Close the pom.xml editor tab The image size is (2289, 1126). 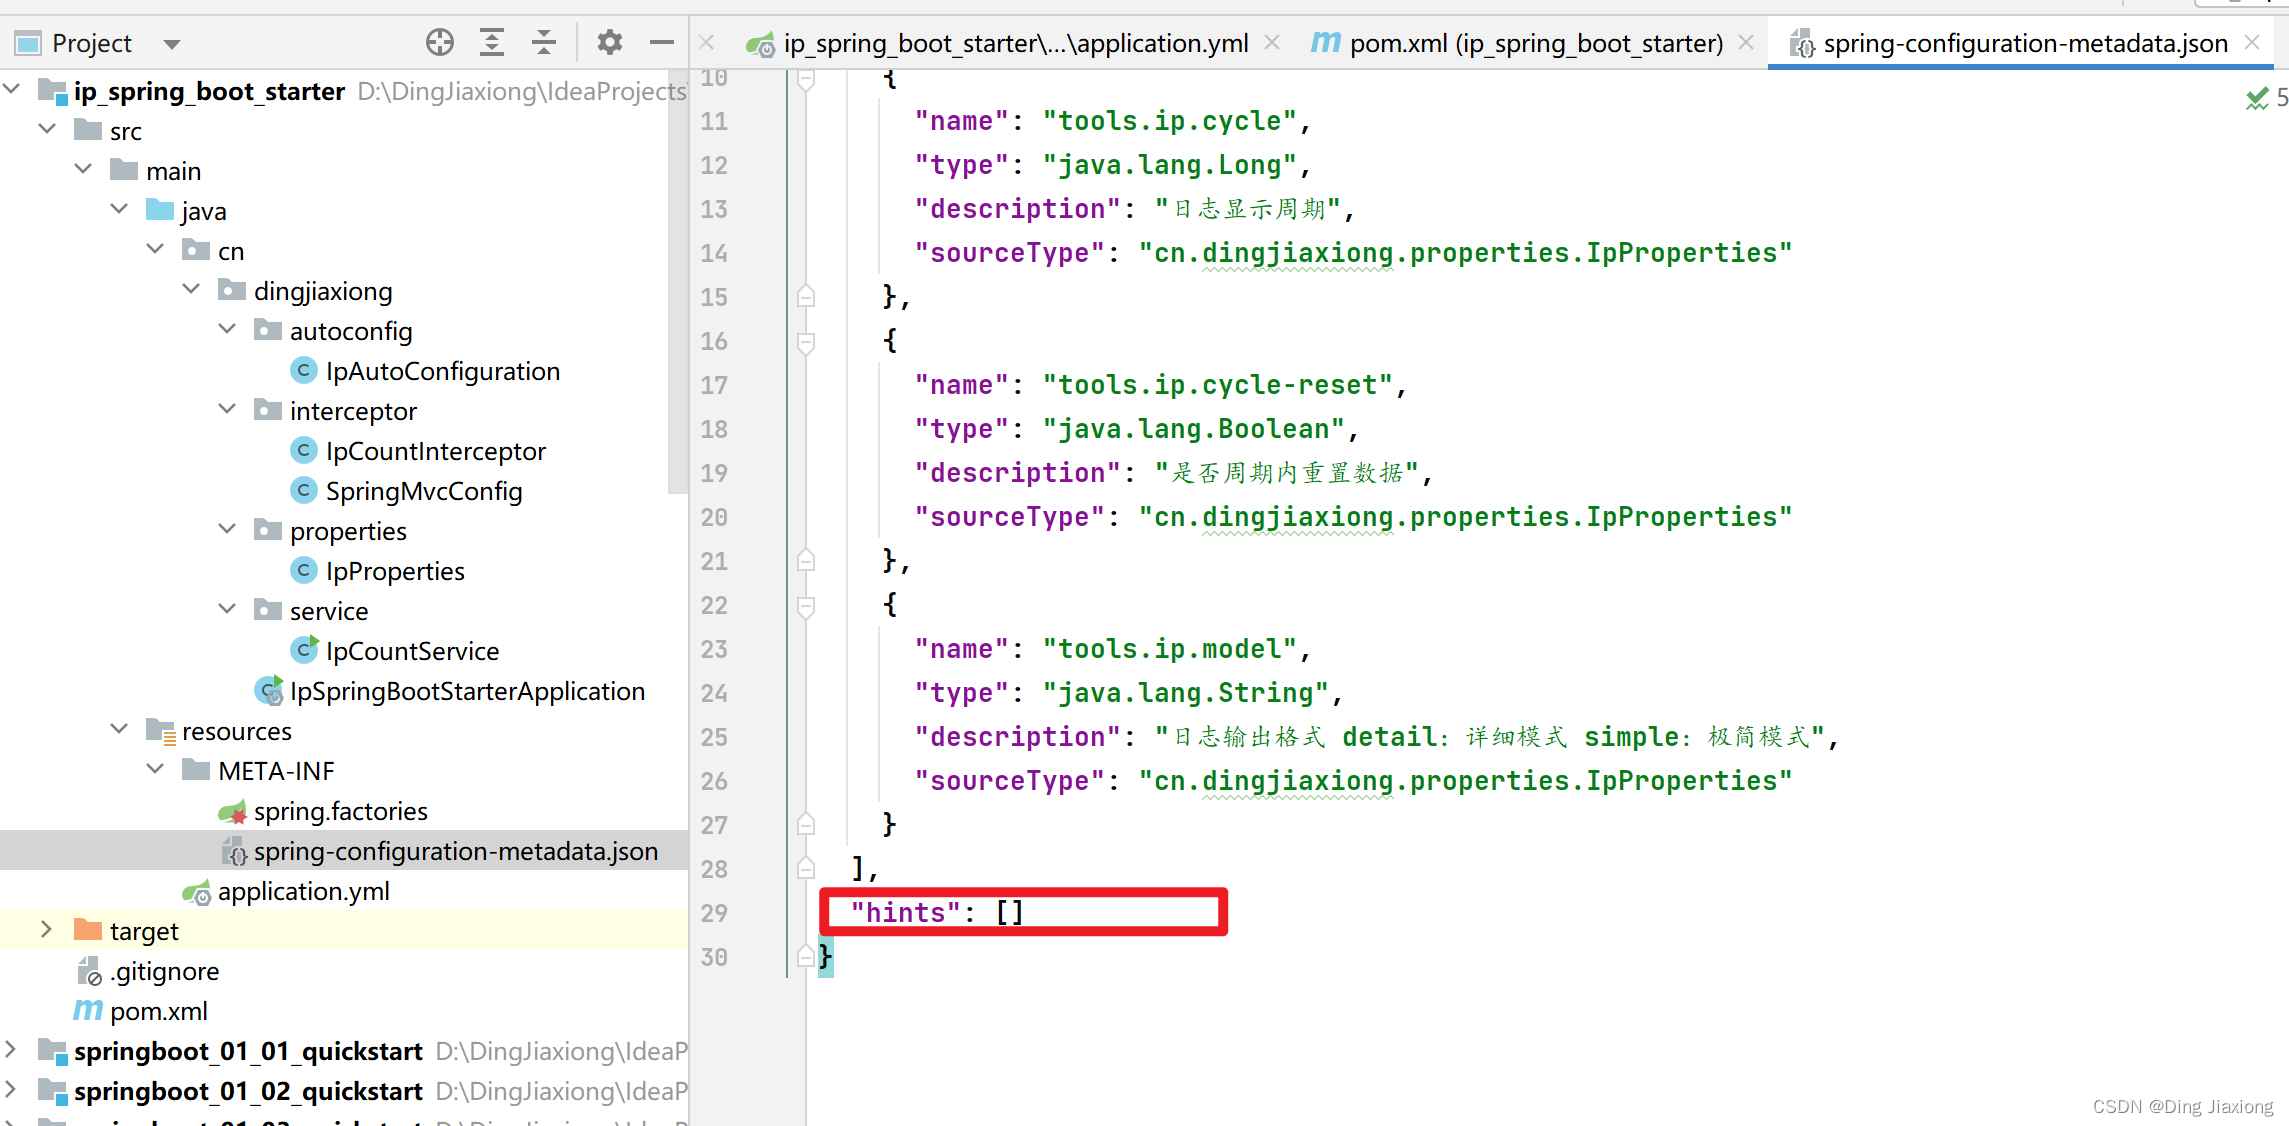click(1746, 42)
